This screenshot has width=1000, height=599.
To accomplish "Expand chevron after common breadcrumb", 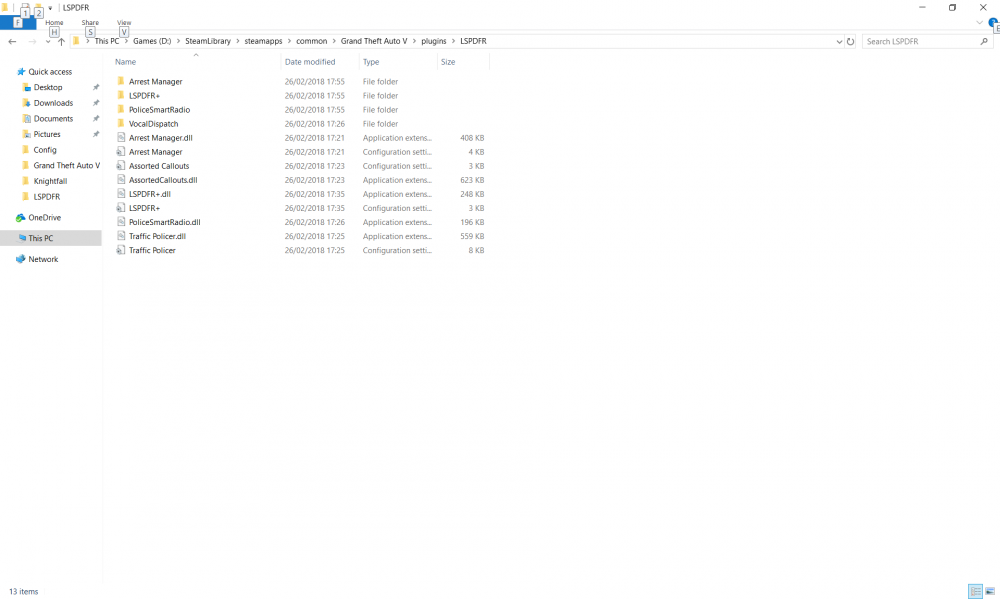I will click(x=334, y=41).
